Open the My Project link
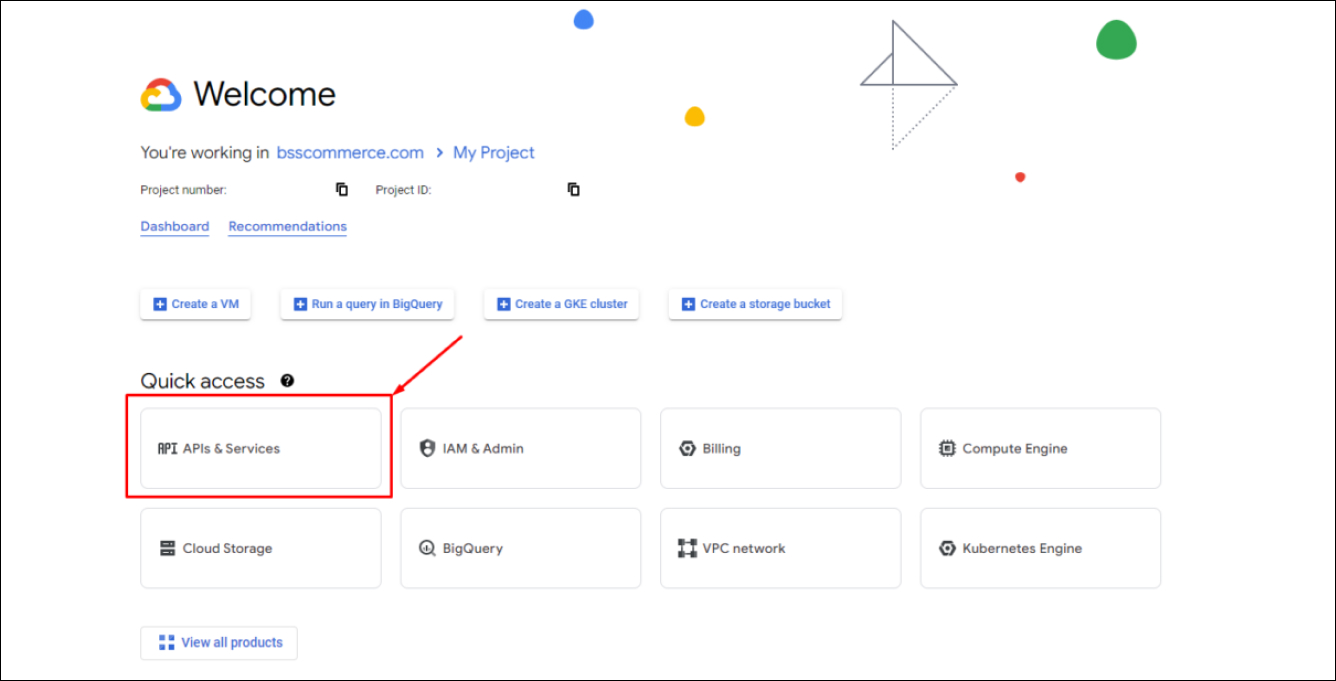Image resolution: width=1336 pixels, height=681 pixels. pos(494,152)
